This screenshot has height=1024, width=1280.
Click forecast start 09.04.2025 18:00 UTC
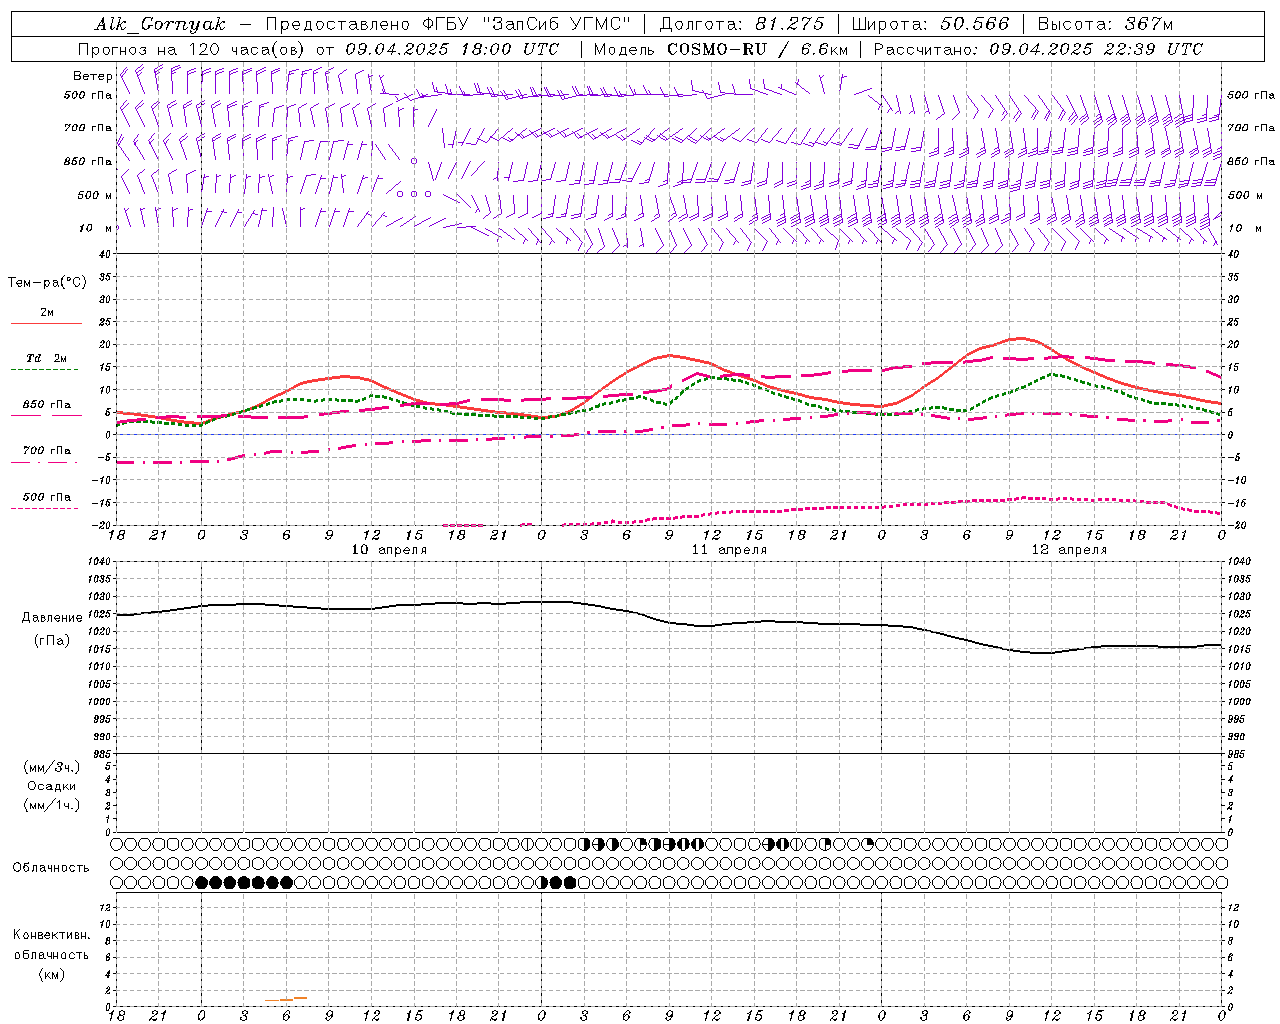tap(452, 49)
